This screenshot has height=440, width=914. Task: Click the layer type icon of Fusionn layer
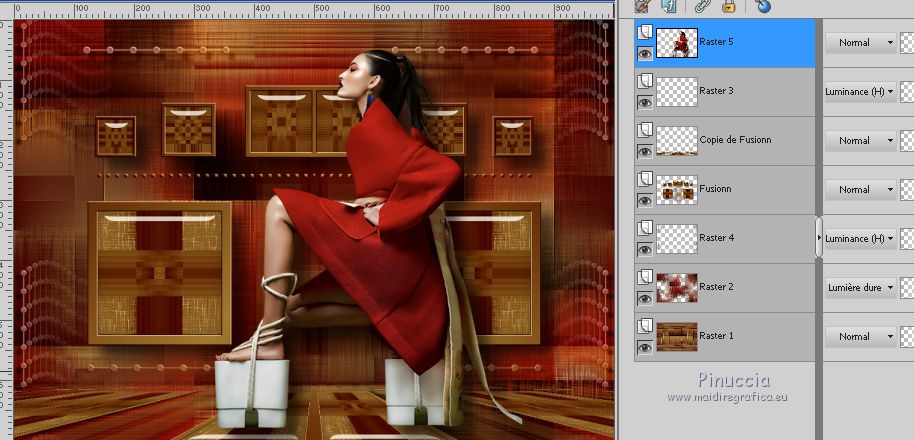tap(645, 180)
